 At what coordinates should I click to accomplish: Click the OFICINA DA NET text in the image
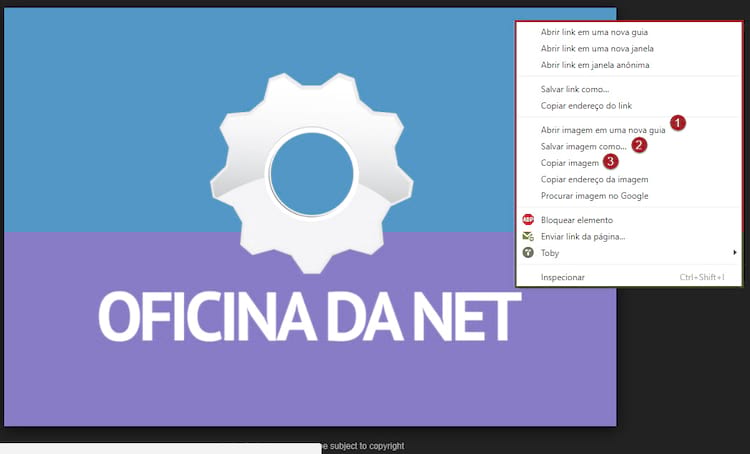[x=310, y=317]
